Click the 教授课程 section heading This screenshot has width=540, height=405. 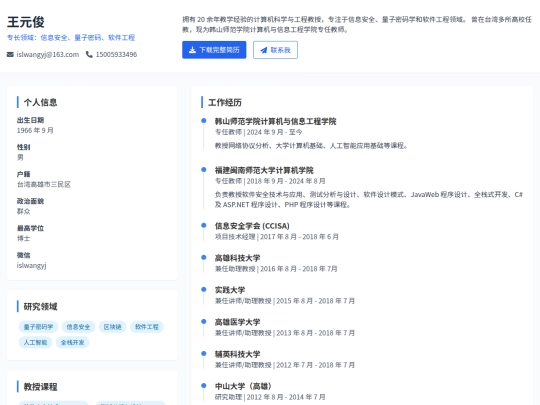pos(40,387)
